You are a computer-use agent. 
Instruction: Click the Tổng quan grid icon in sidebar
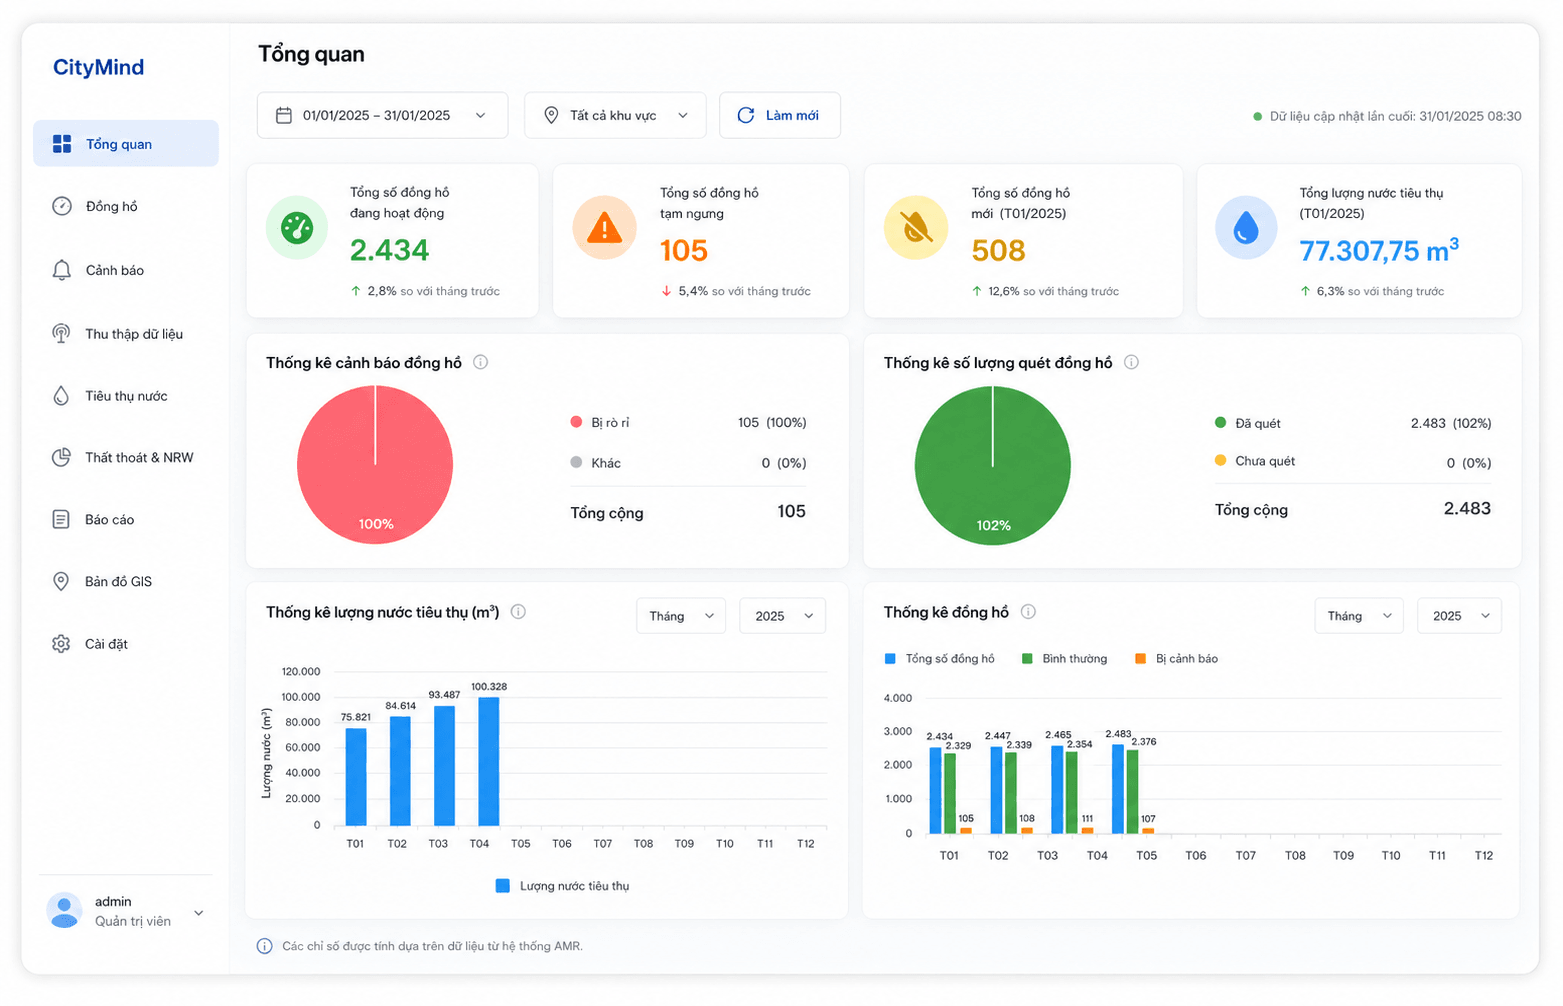point(62,144)
